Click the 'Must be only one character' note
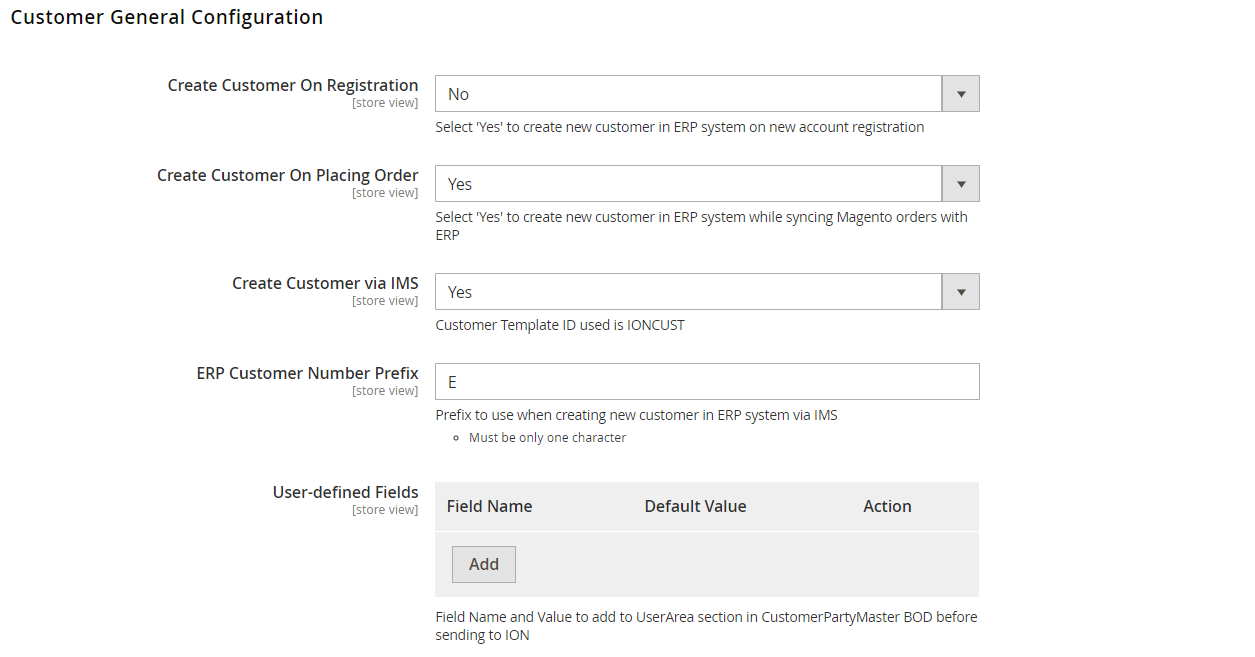 [x=547, y=438]
